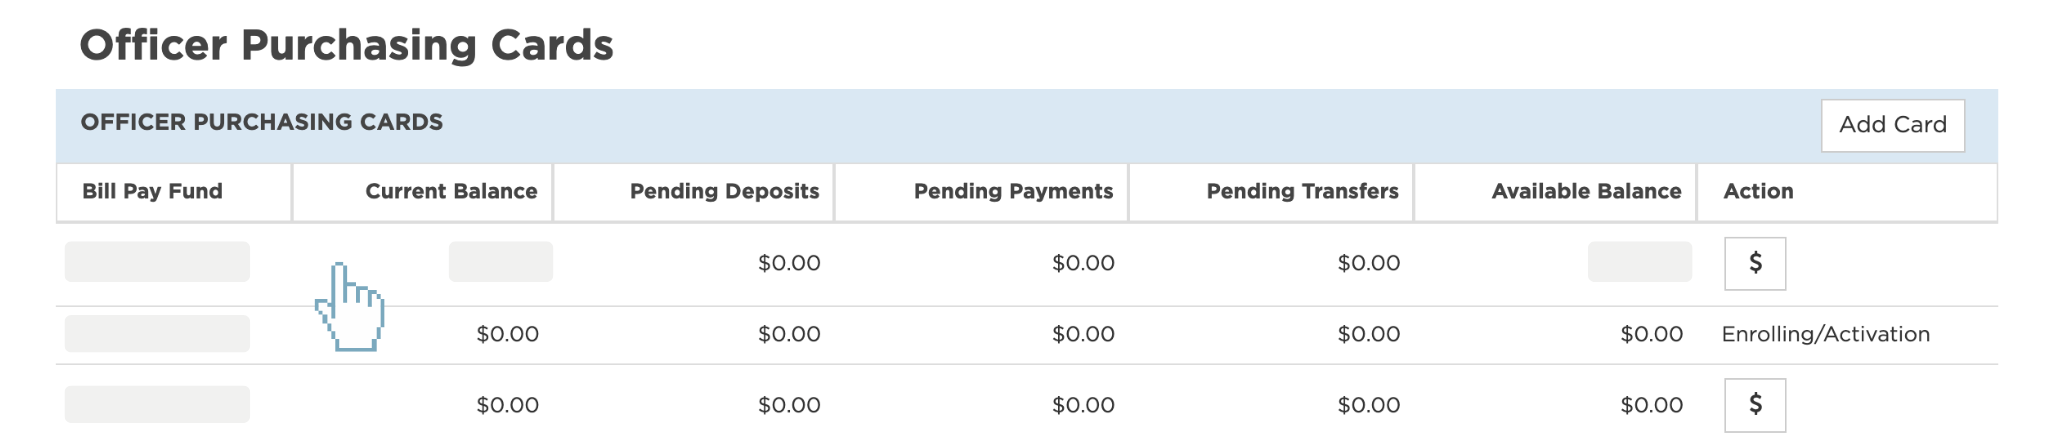Select the Available Balance column header
The height and width of the screenshot is (447, 2048).
(1586, 191)
